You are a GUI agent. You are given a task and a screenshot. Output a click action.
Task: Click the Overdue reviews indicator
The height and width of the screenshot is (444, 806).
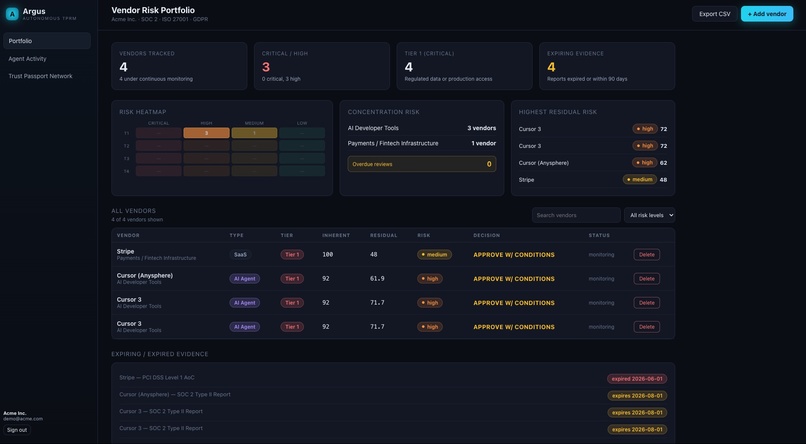422,164
